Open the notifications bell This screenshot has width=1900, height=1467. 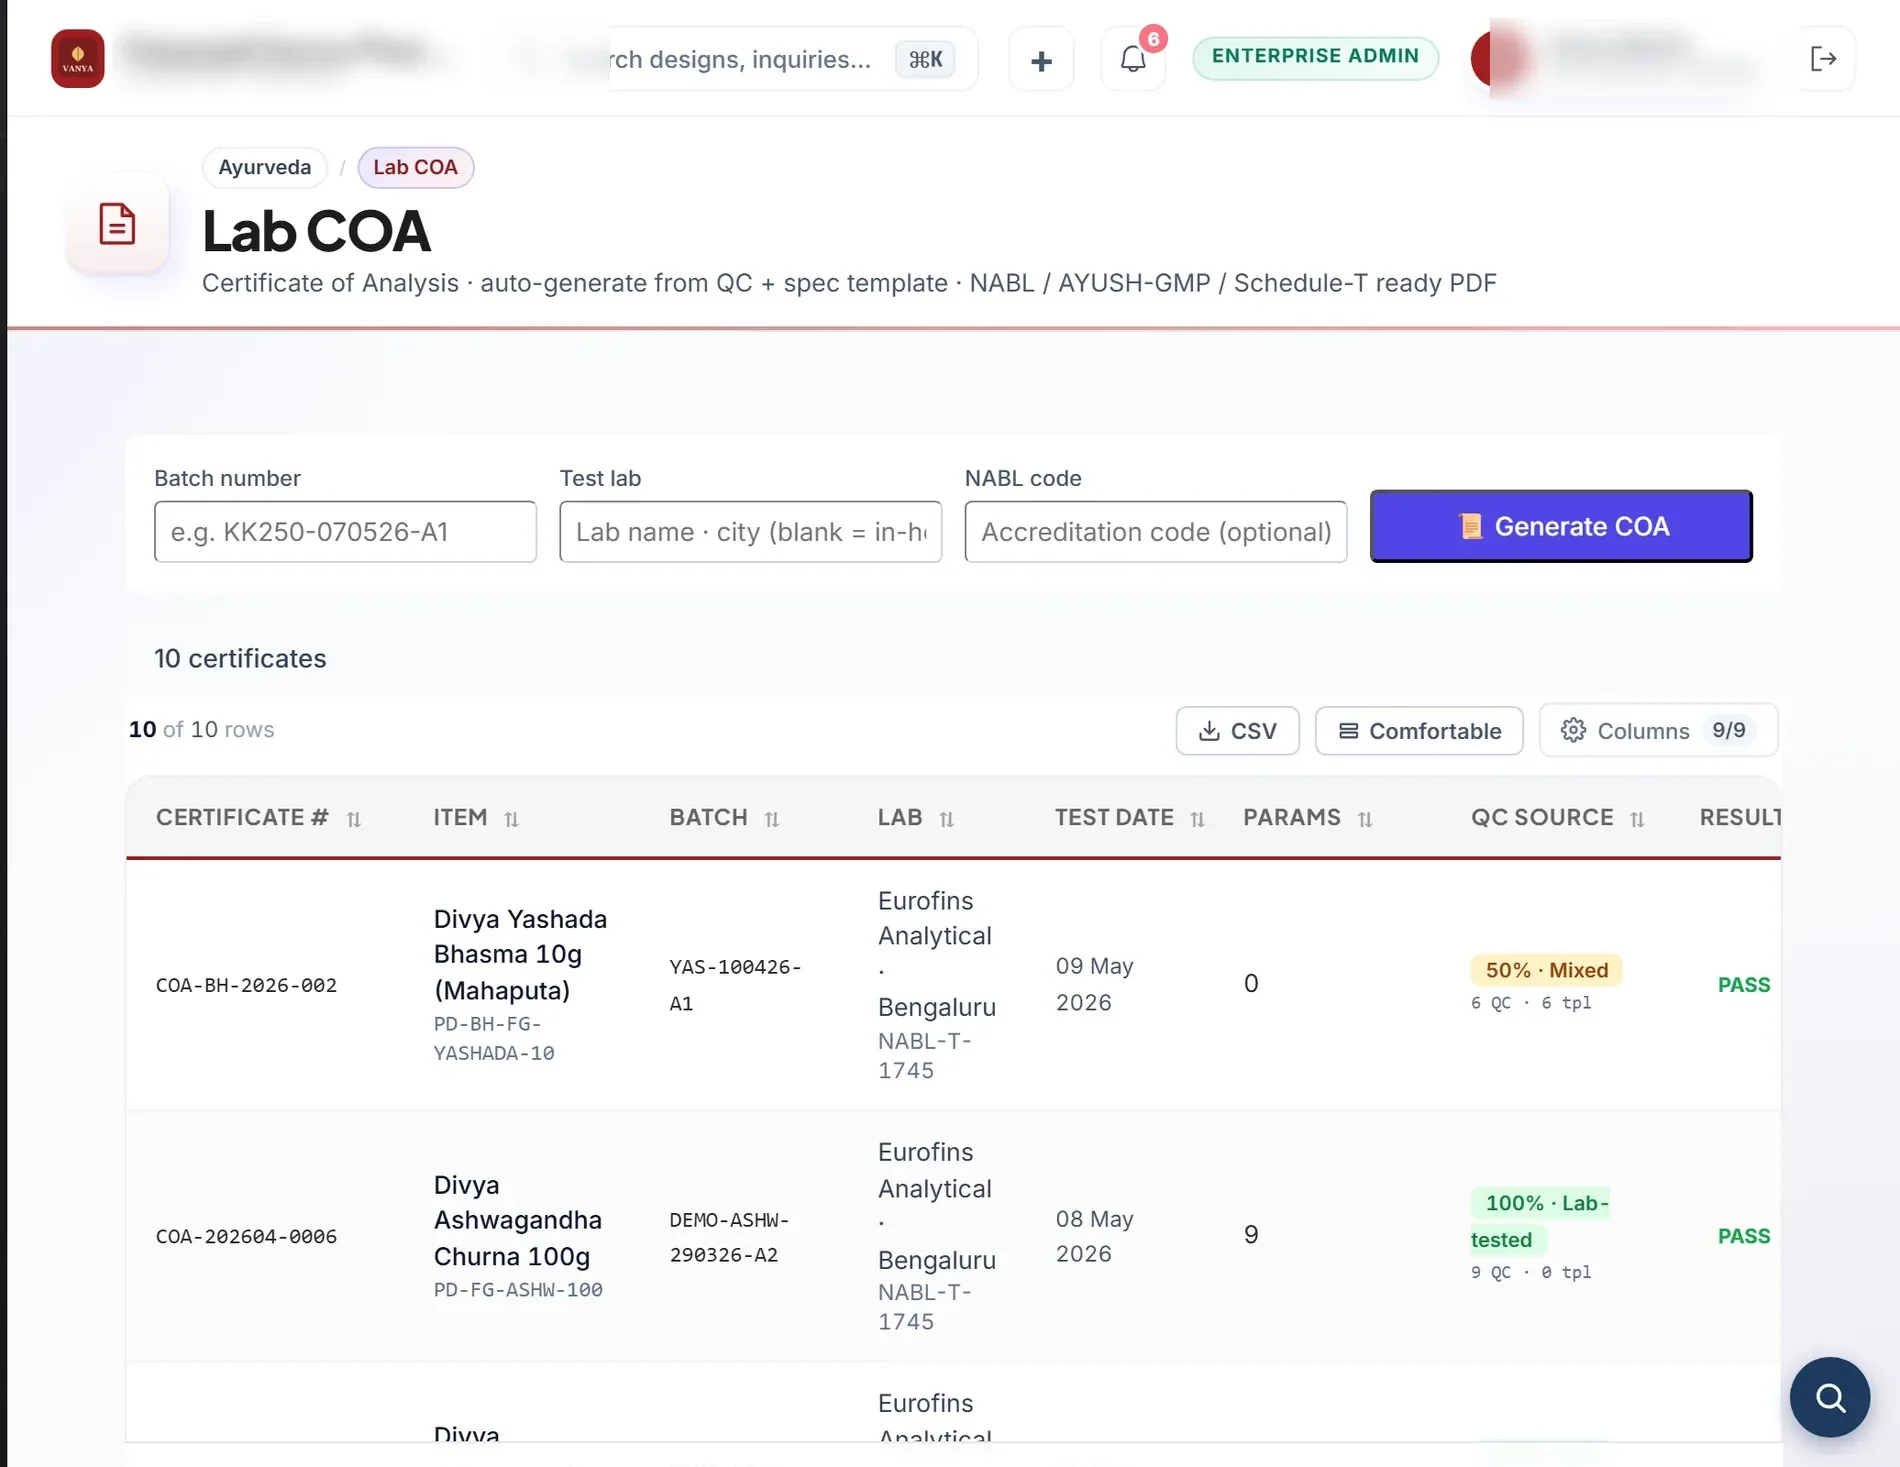tap(1133, 60)
